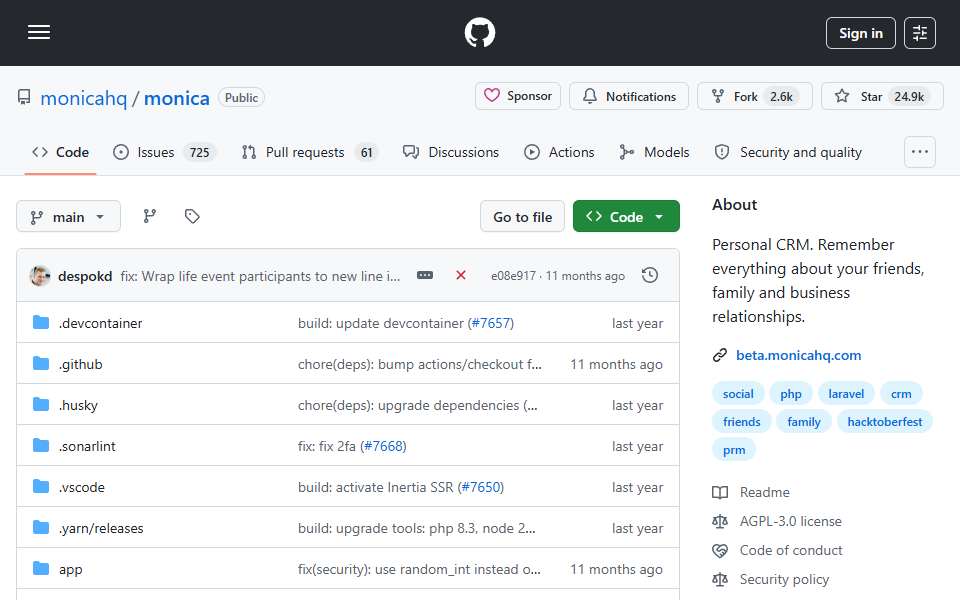Click Go to file button
Image resolution: width=960 pixels, height=600 pixels.
pos(522,217)
